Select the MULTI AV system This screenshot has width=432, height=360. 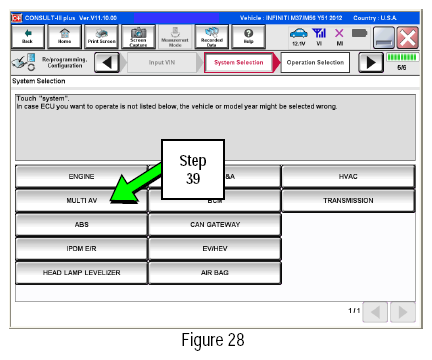point(81,200)
